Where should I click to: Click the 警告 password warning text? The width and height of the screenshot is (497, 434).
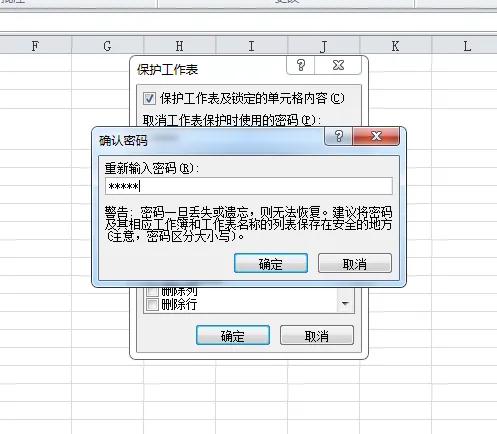click(x=249, y=224)
